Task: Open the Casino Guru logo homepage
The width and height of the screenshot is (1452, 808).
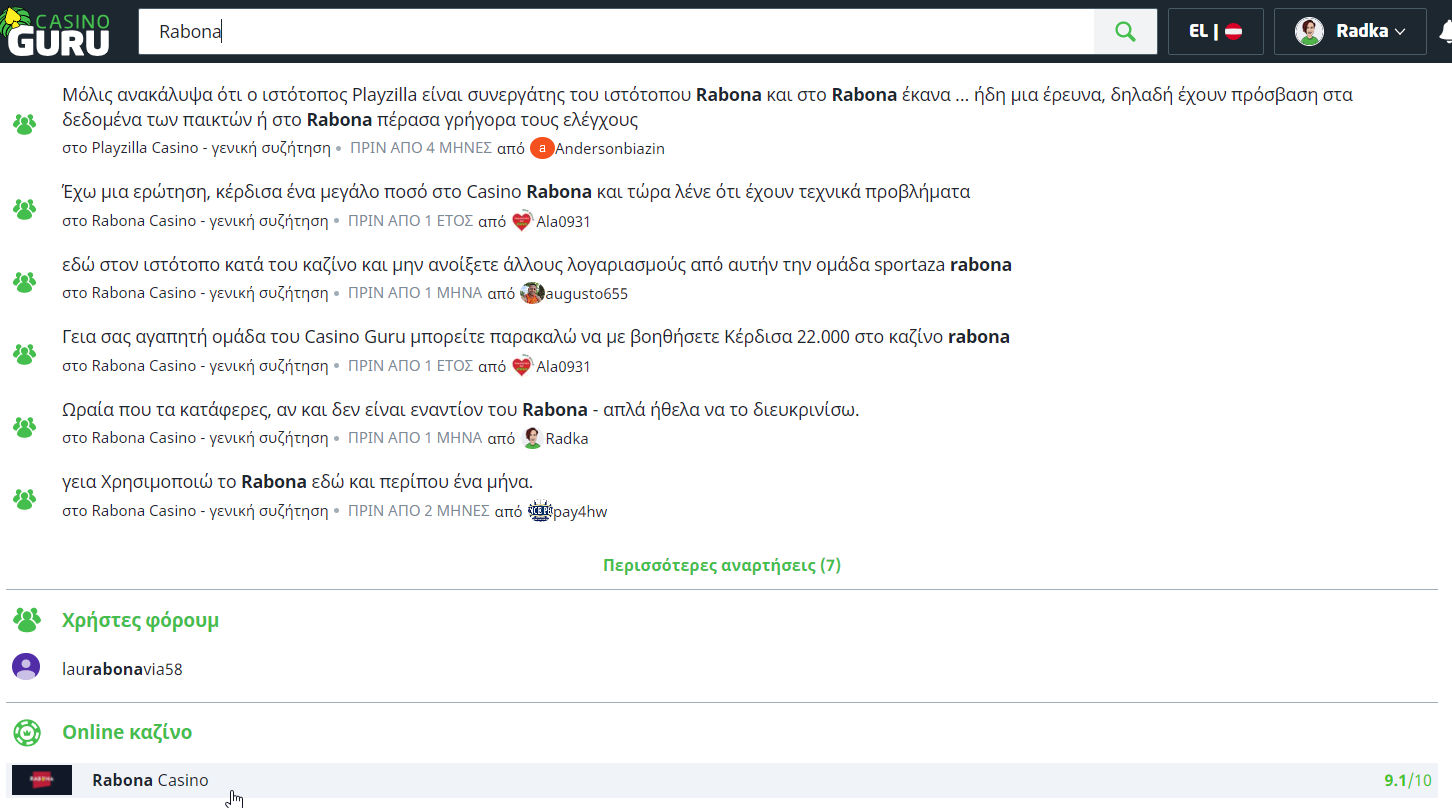Action: (x=58, y=31)
